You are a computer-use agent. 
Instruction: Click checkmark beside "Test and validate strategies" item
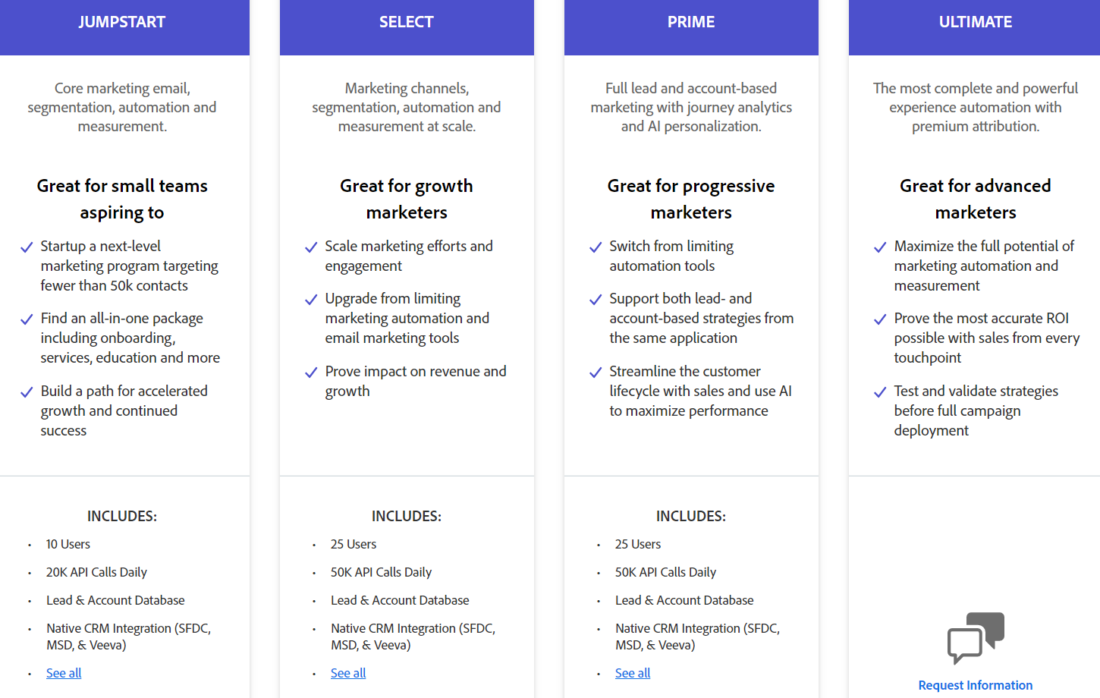tap(879, 391)
